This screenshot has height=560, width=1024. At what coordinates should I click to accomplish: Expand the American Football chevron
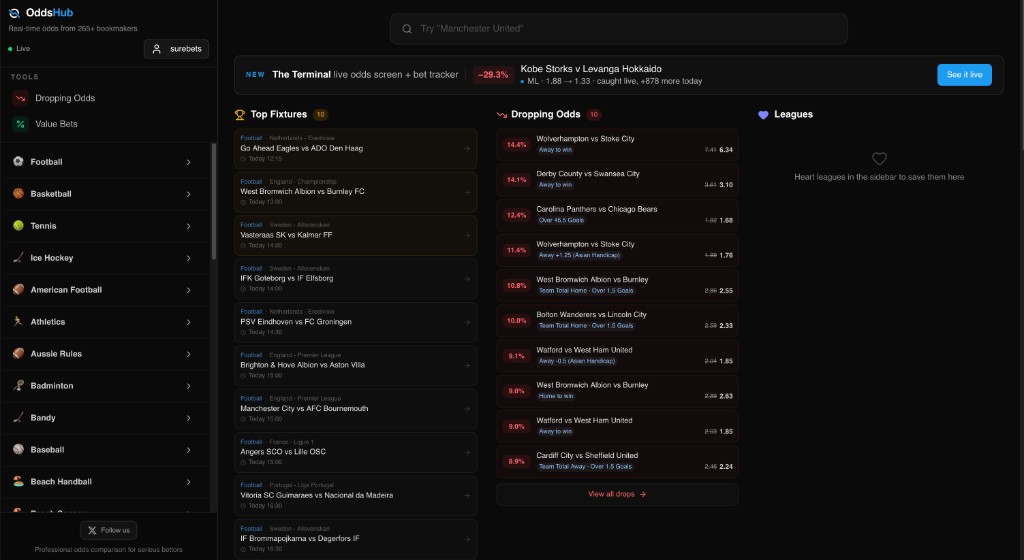click(x=188, y=290)
